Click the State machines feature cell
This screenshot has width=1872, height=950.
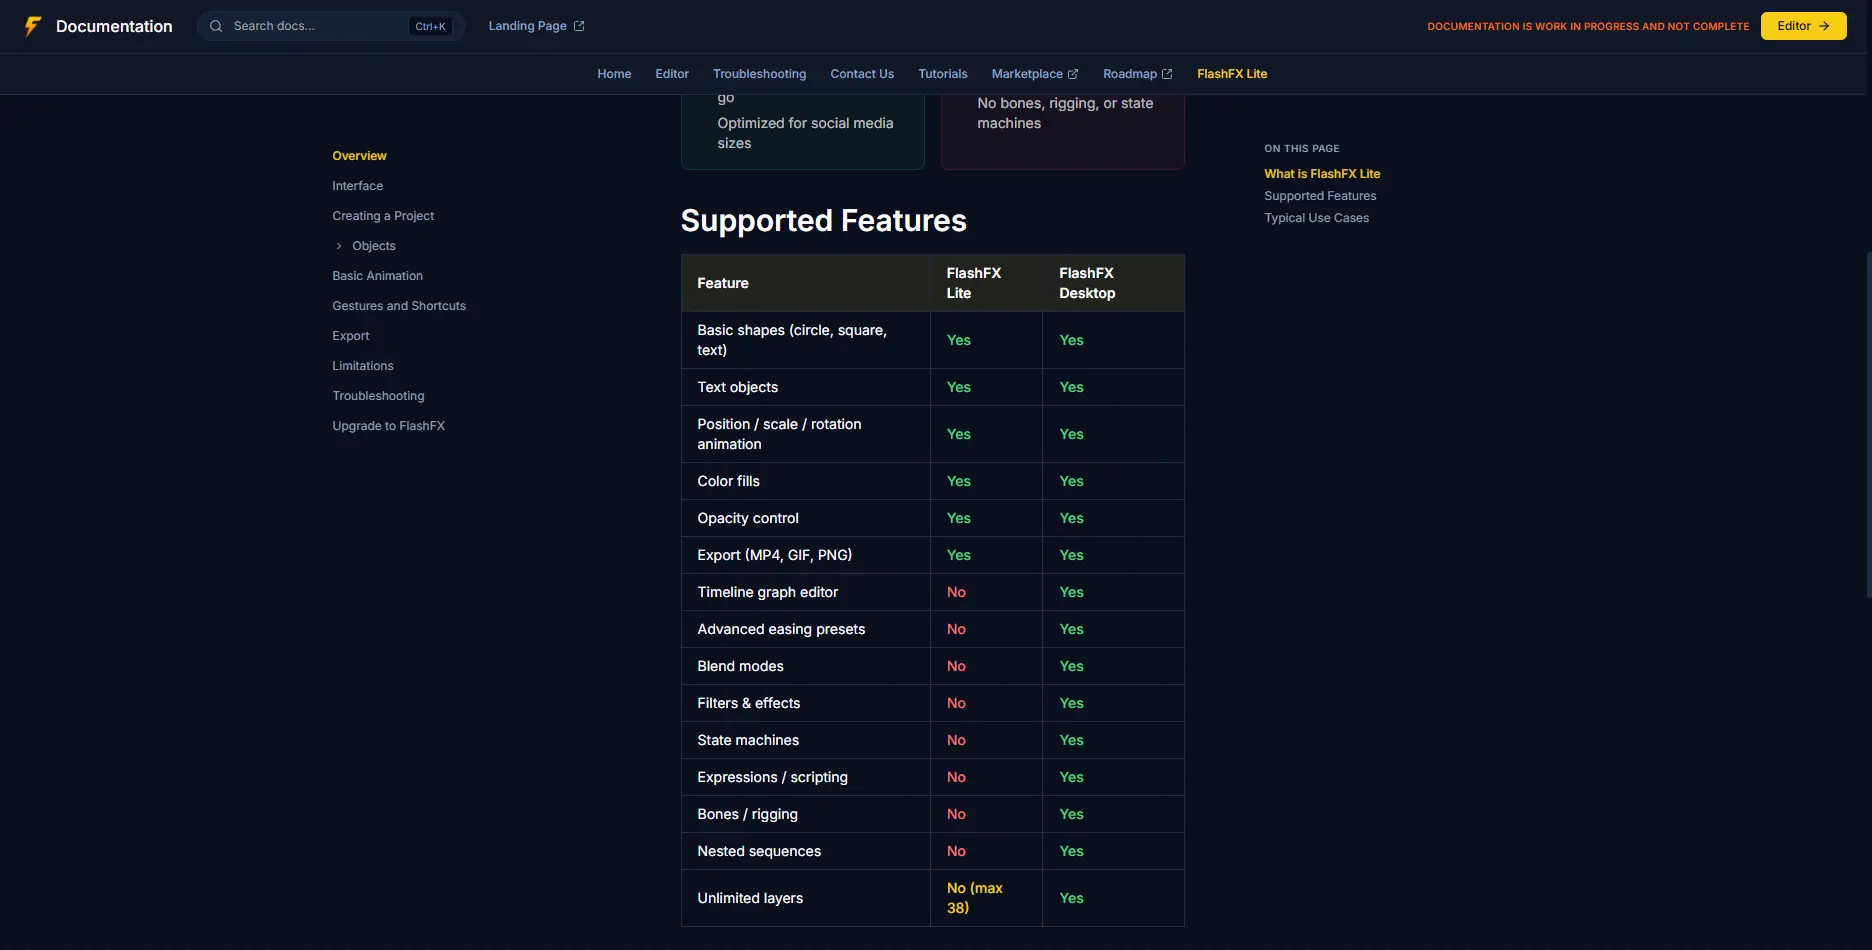point(806,740)
